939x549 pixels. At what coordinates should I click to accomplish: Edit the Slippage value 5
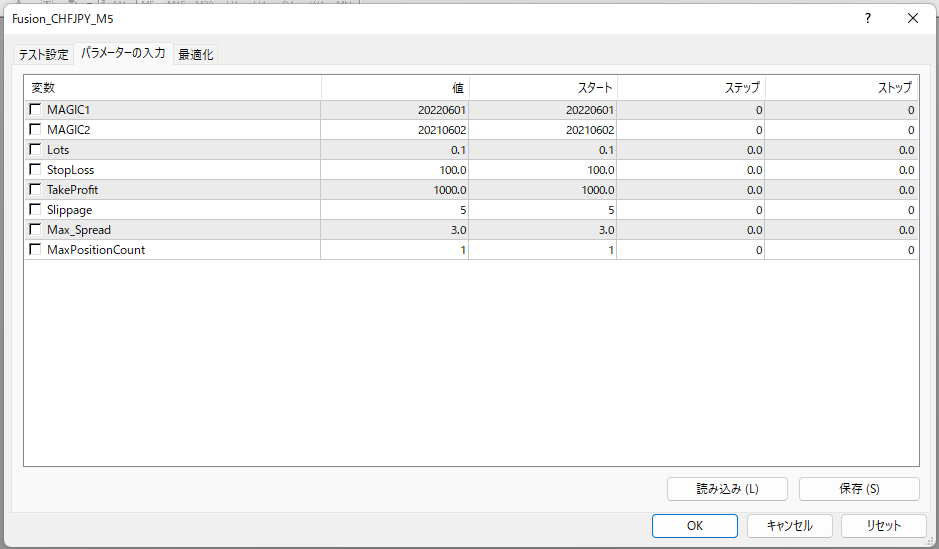(395, 210)
